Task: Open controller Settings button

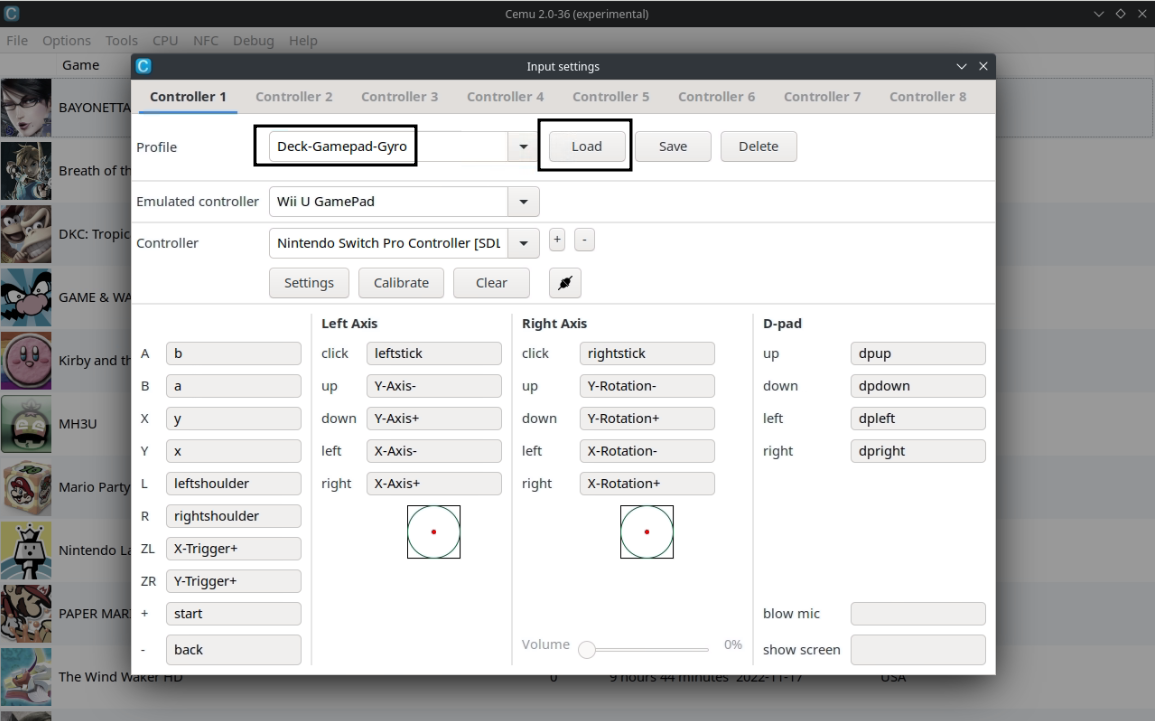Action: coord(309,283)
